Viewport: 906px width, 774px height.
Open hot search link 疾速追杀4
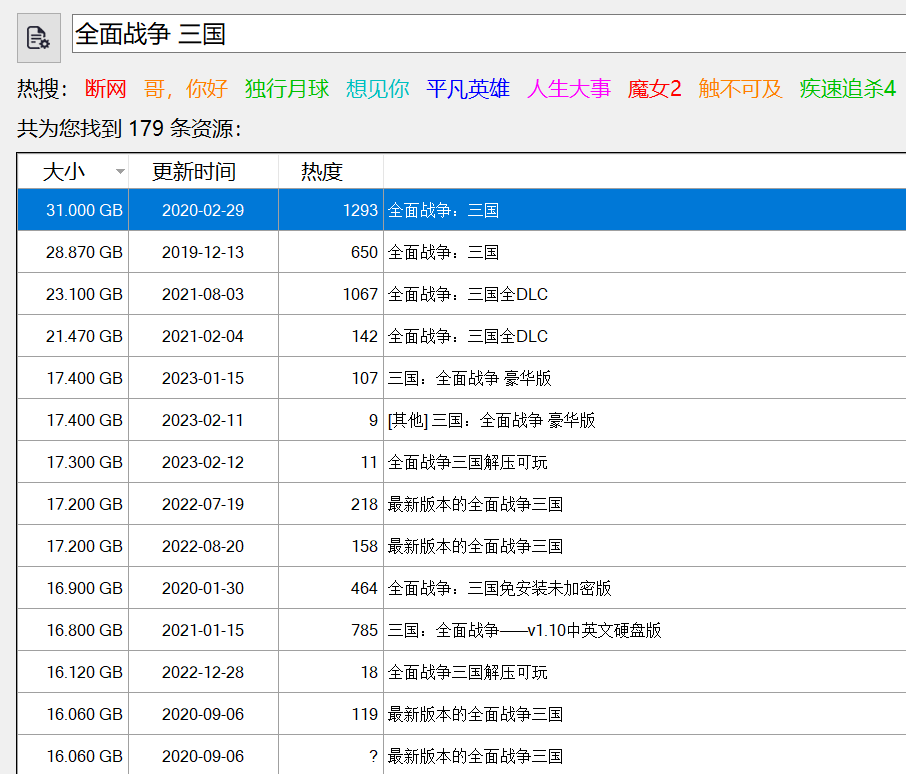[x=848, y=89]
